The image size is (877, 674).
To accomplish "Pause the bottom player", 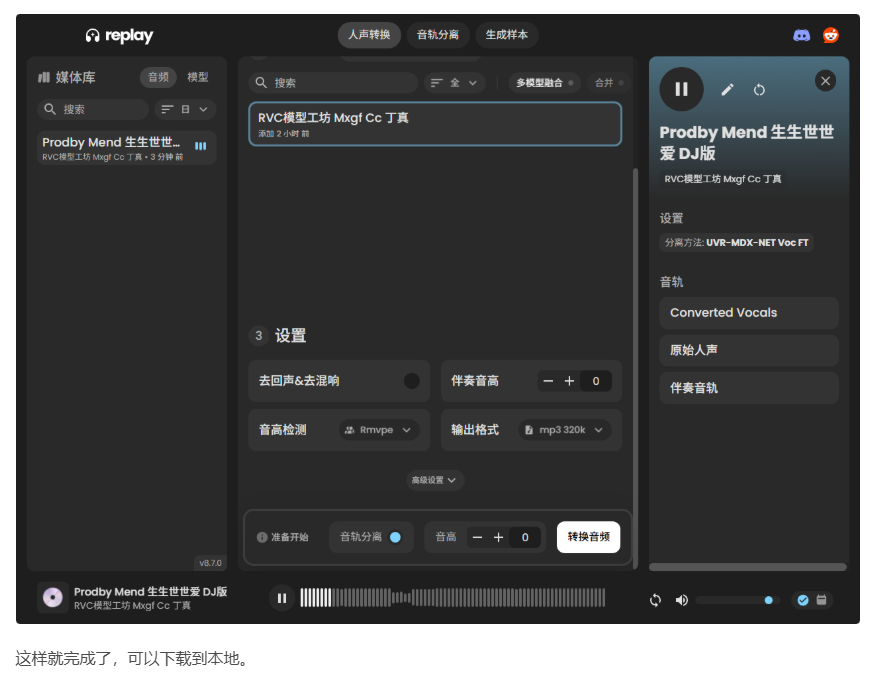I will 282,598.
